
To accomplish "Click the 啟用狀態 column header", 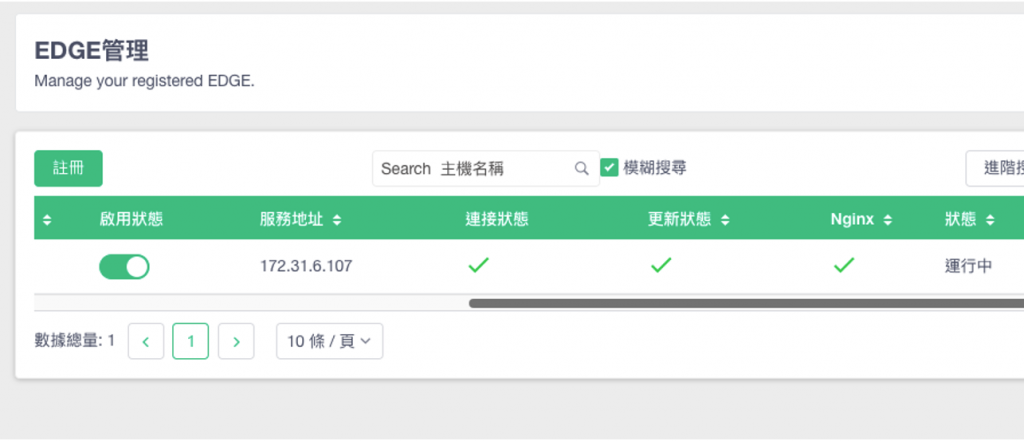I will tap(131, 220).
